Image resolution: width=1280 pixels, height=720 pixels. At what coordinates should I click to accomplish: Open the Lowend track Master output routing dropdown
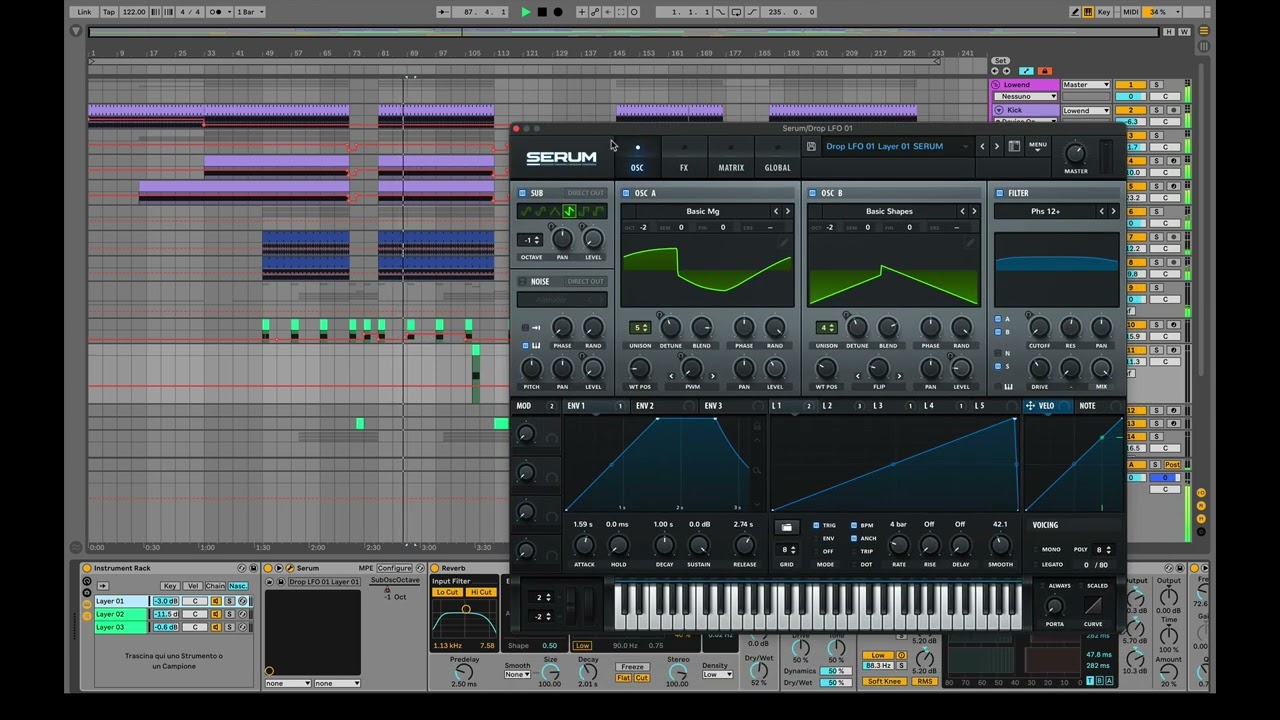point(1086,85)
